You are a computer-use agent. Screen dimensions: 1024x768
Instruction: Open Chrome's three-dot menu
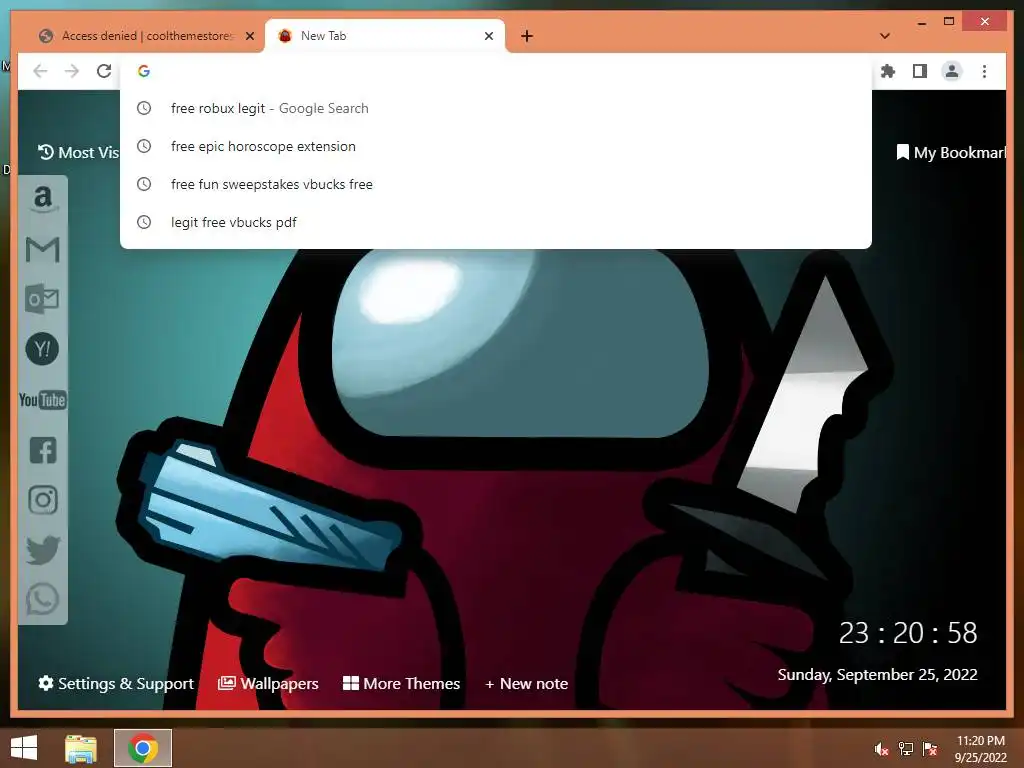(984, 71)
